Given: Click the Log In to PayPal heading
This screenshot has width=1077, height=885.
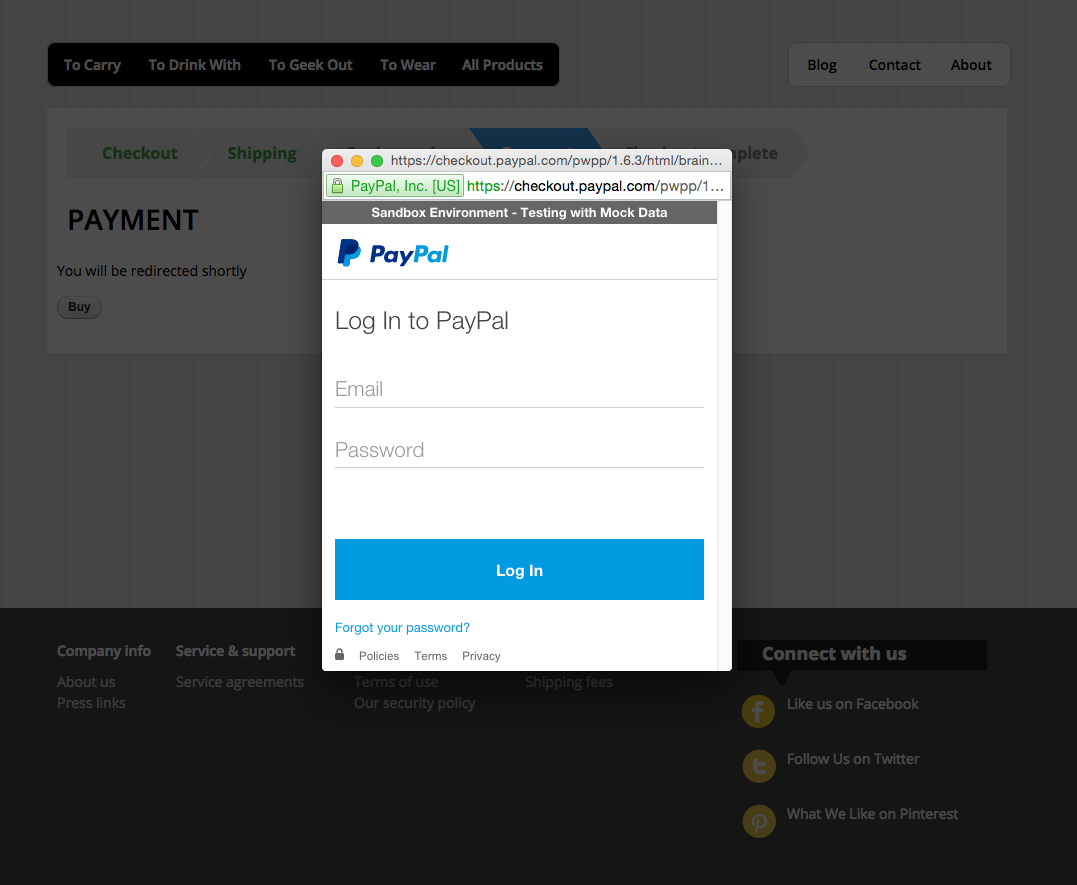Looking at the screenshot, I should [422, 321].
